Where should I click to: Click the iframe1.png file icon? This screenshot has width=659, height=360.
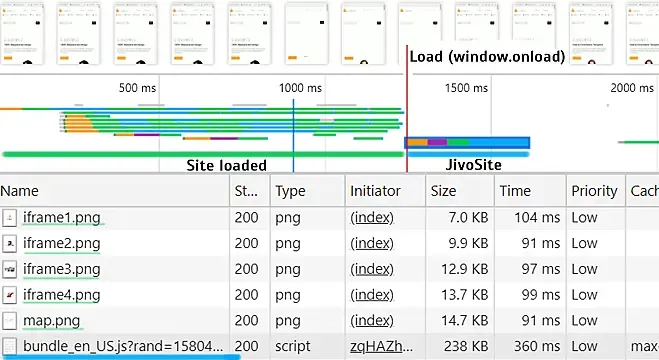pos(9,218)
